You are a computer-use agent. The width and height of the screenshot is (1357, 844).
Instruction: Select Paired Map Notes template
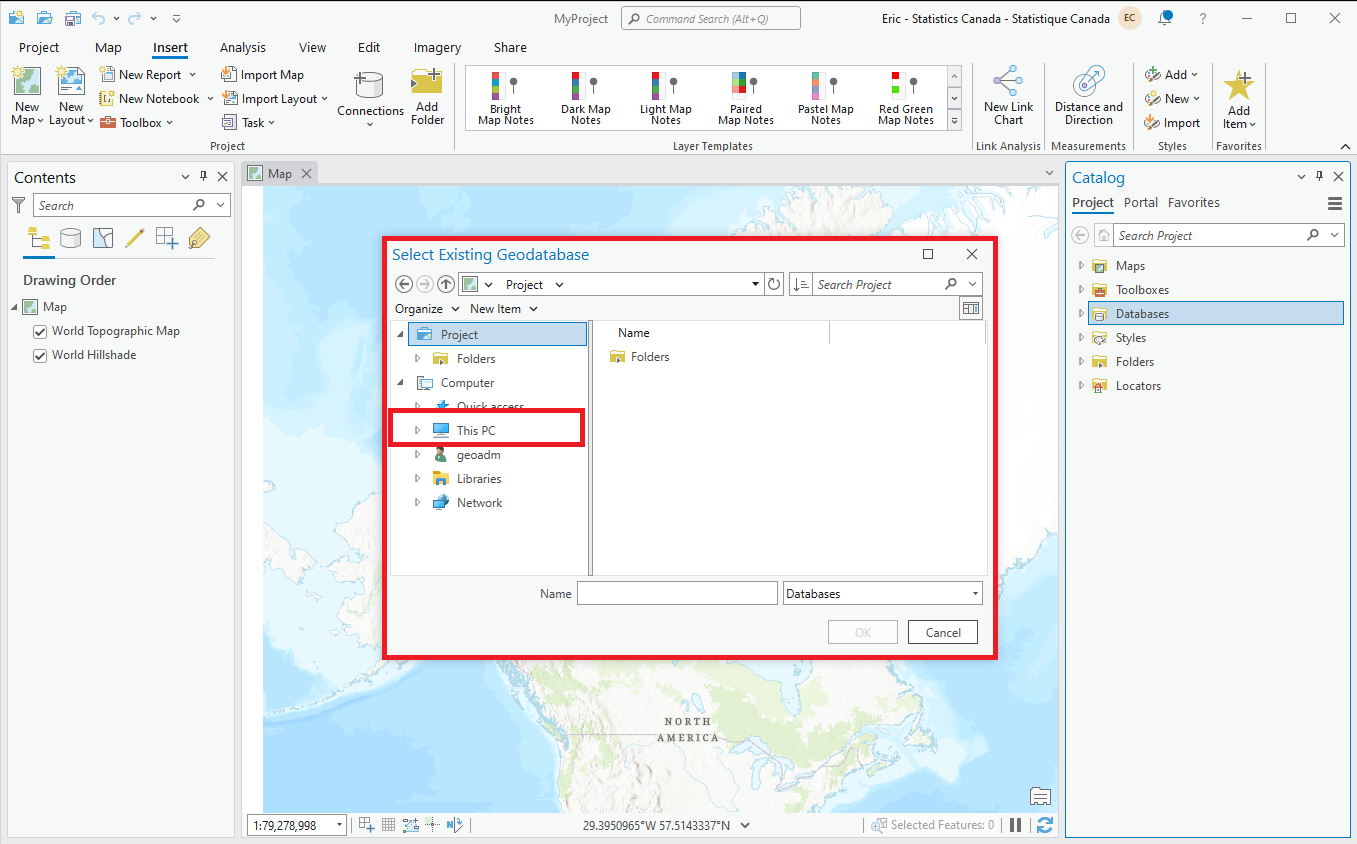pyautogui.click(x=746, y=99)
